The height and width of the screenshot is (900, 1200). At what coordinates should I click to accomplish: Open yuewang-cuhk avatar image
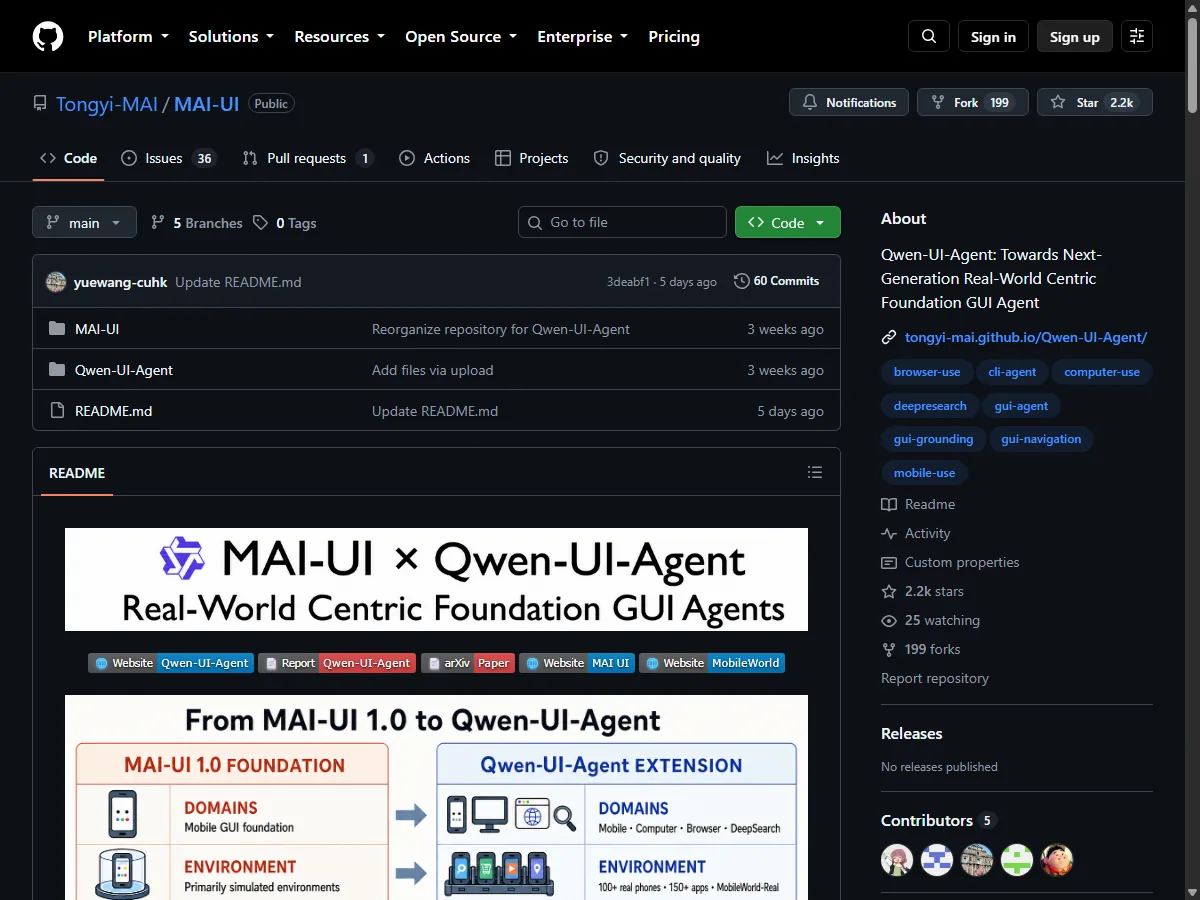tap(56, 282)
